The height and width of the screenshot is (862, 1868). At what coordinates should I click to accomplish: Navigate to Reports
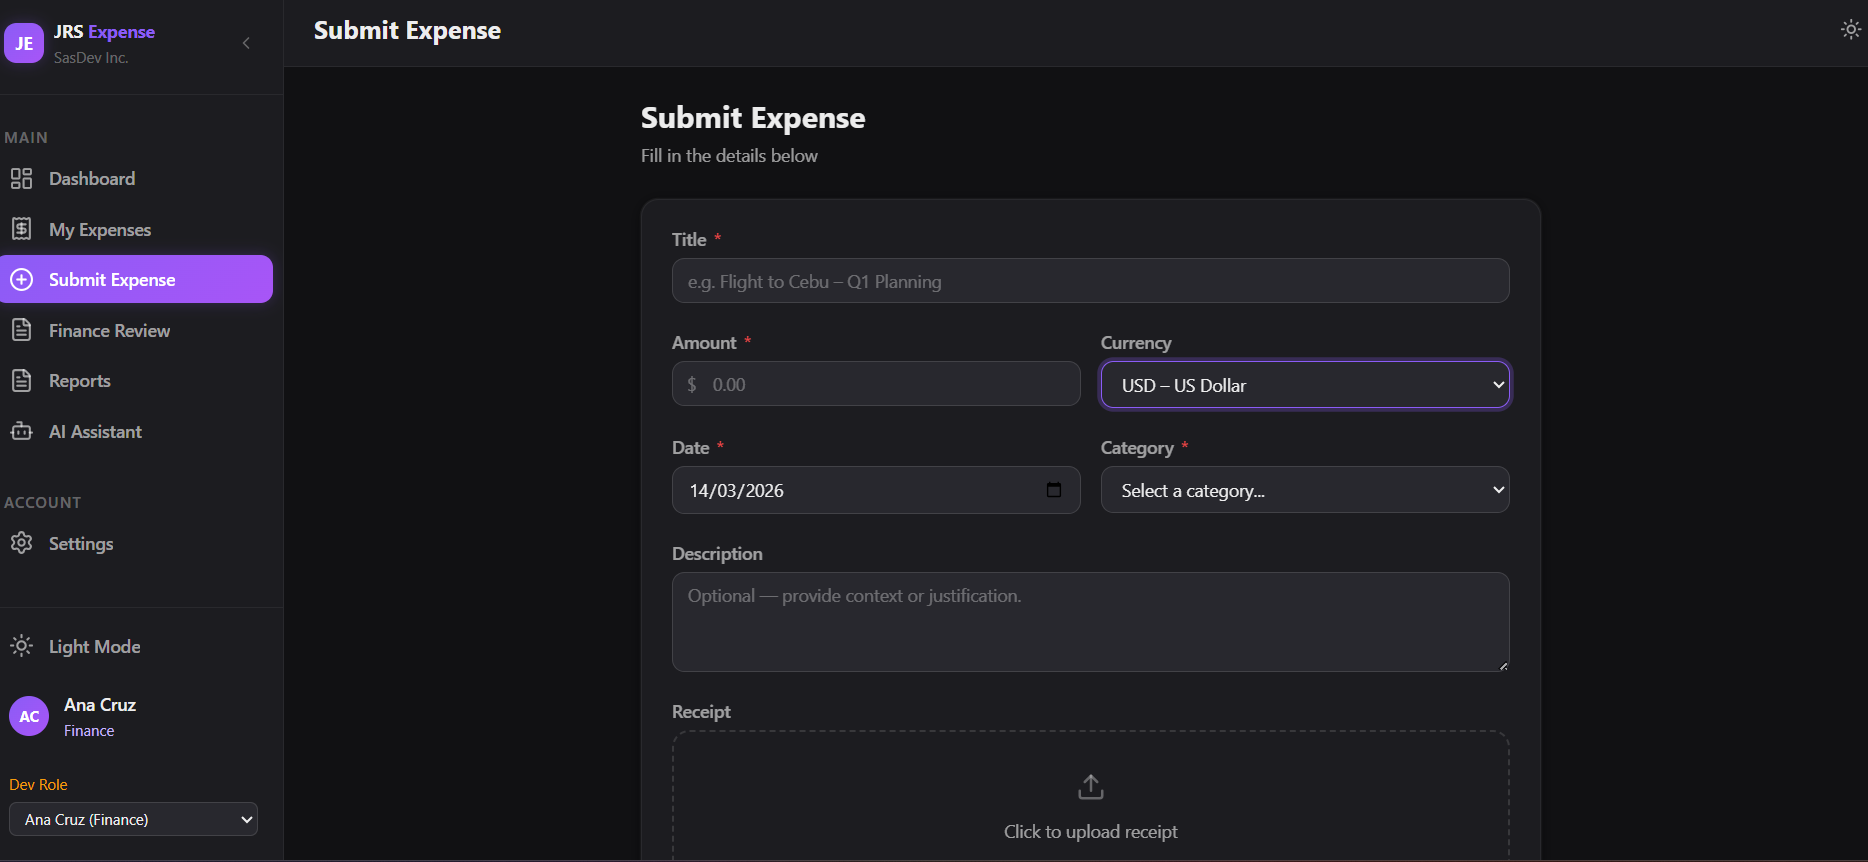tap(136, 381)
